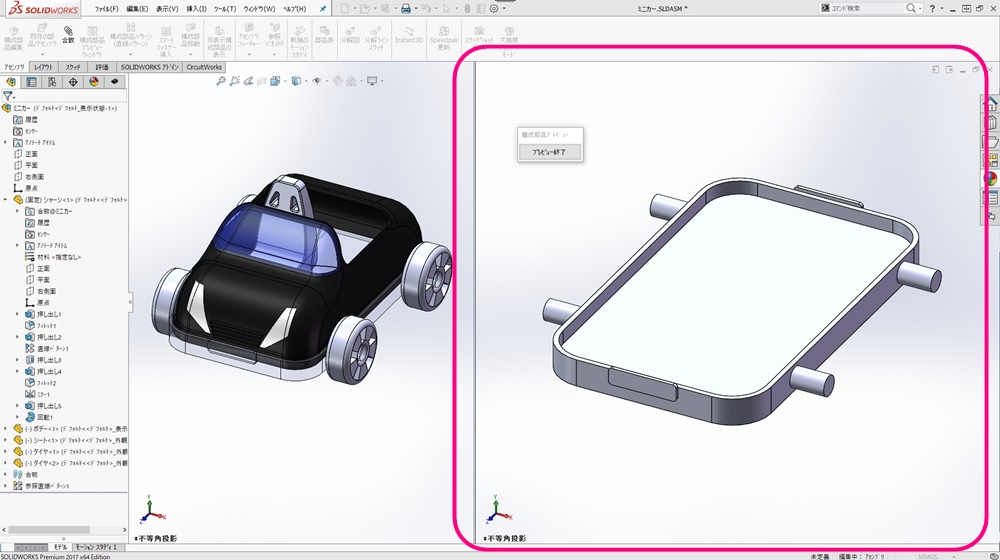This screenshot has width=1000, height=560.
Task: Collapse the (固定) シャーシ<1> tree node
Action: (x=5, y=200)
